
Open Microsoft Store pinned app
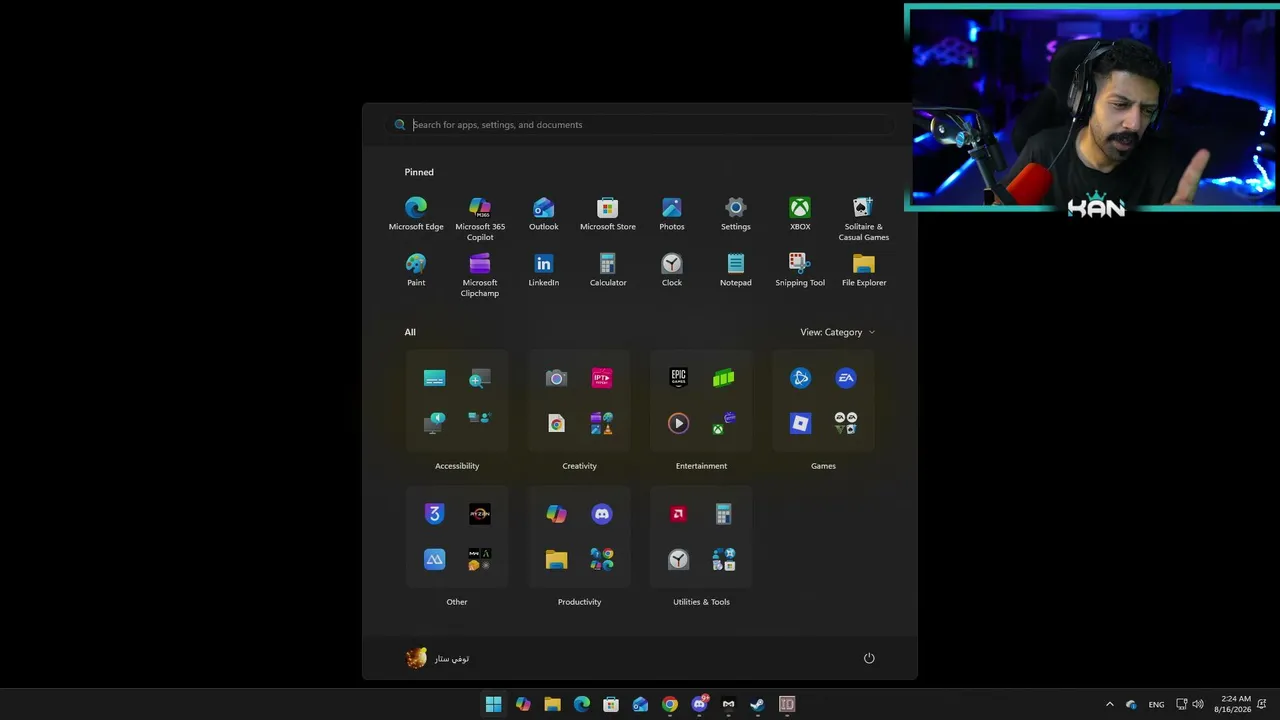(608, 214)
